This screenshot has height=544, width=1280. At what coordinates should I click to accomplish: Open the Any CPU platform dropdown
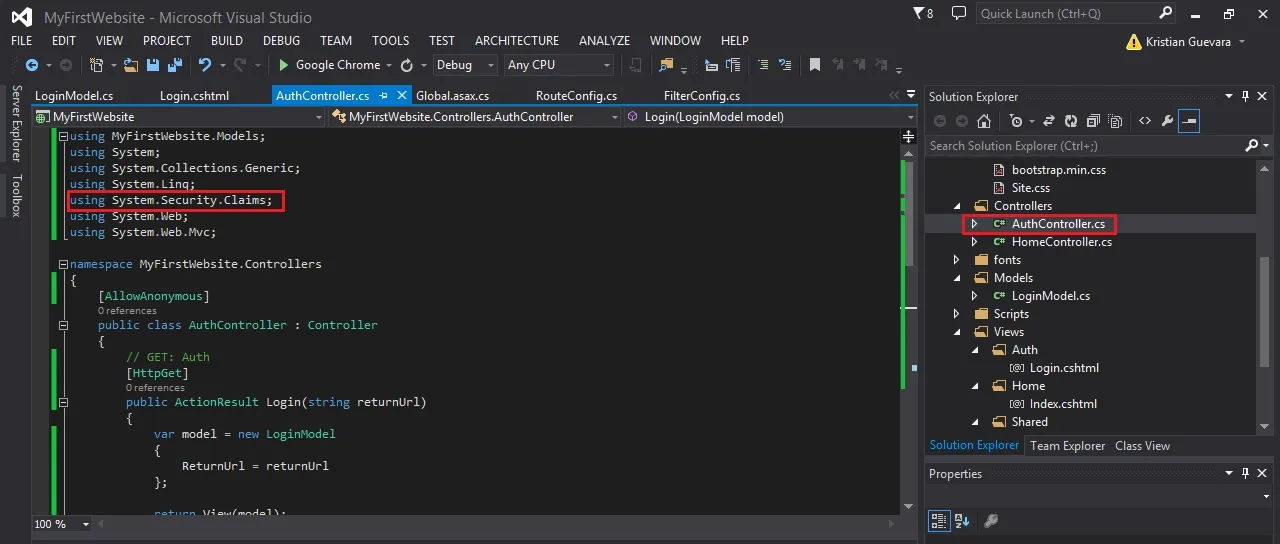coord(559,65)
